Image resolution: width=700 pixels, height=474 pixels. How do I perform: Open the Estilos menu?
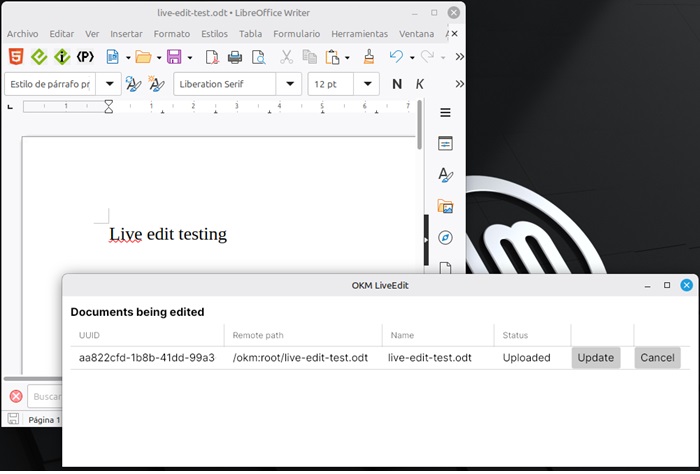coord(214,34)
